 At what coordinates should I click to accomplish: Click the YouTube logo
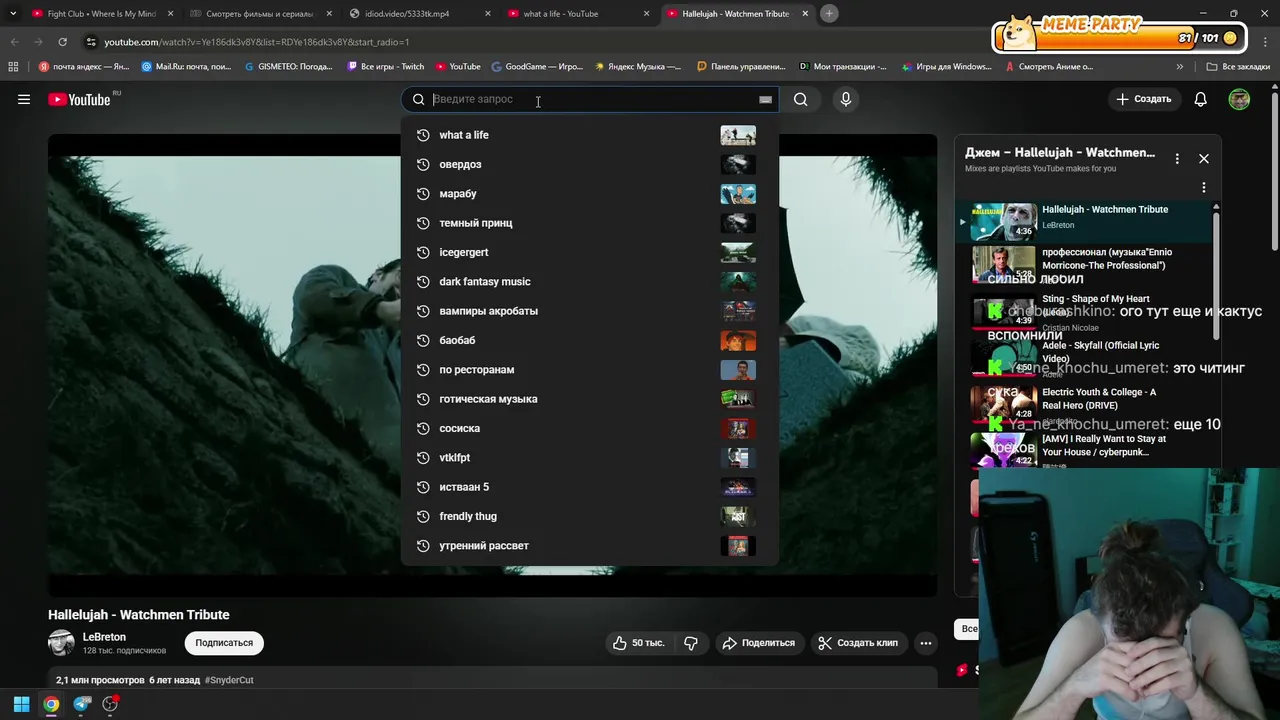point(79,99)
